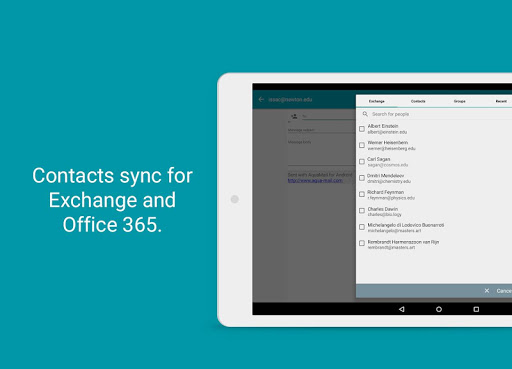Tap the Android home circle button
The height and width of the screenshot is (369, 512).
439,309
